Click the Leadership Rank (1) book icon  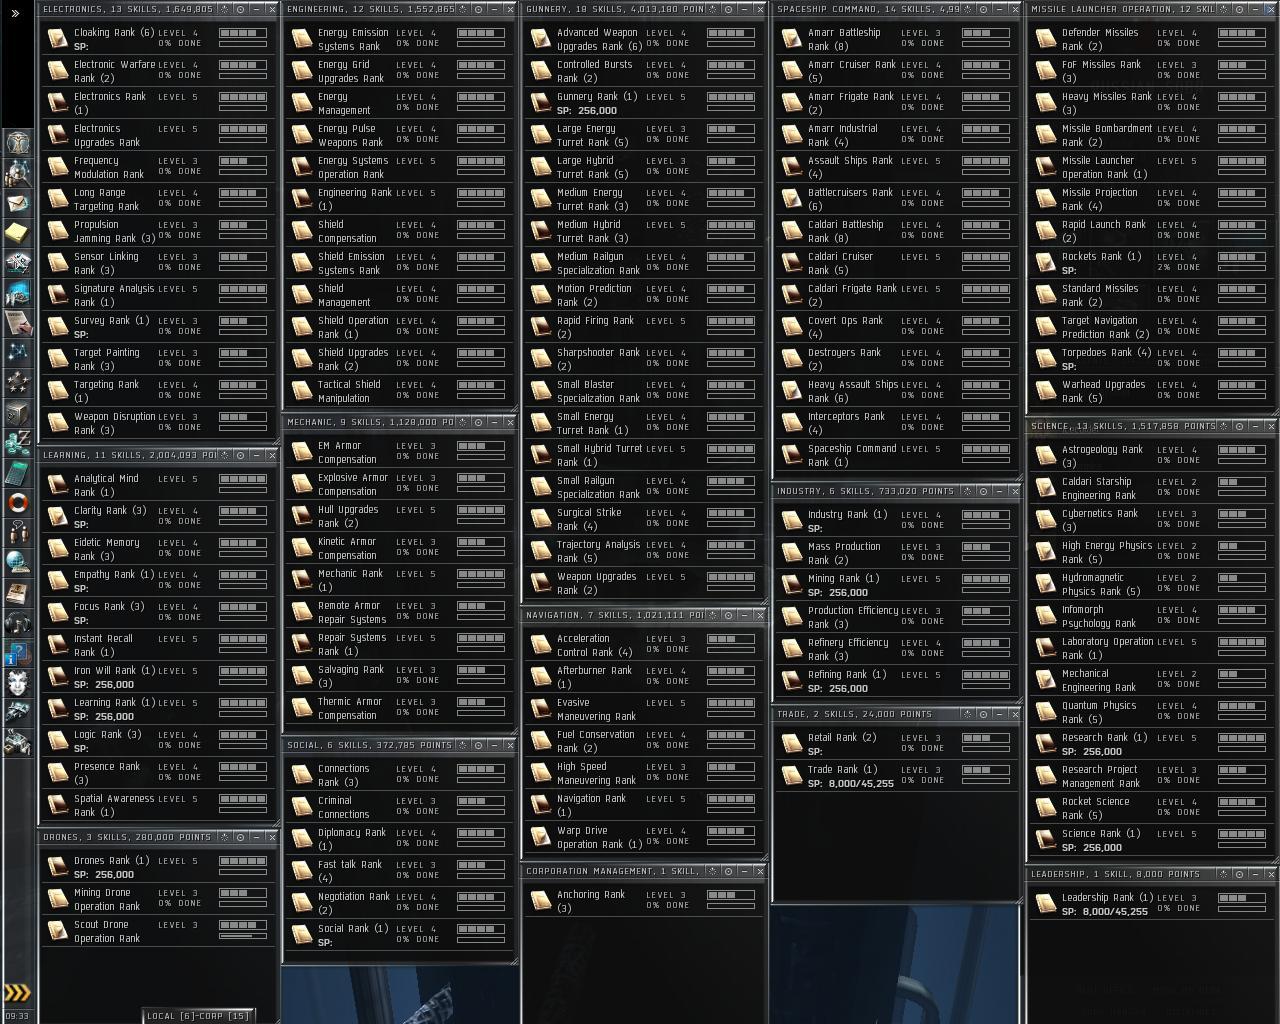pos(1046,904)
